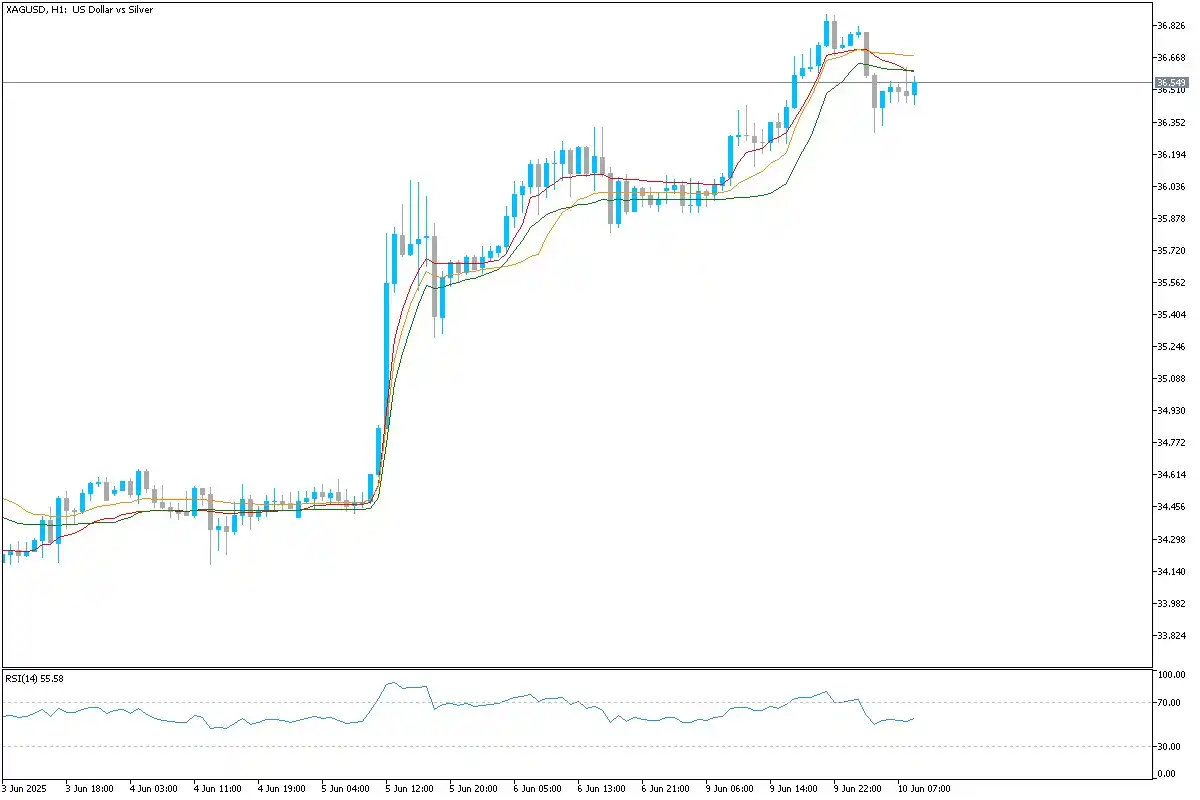Click the 35.878 price axis label
This screenshot has height=800, width=1200.
pos(1171,219)
